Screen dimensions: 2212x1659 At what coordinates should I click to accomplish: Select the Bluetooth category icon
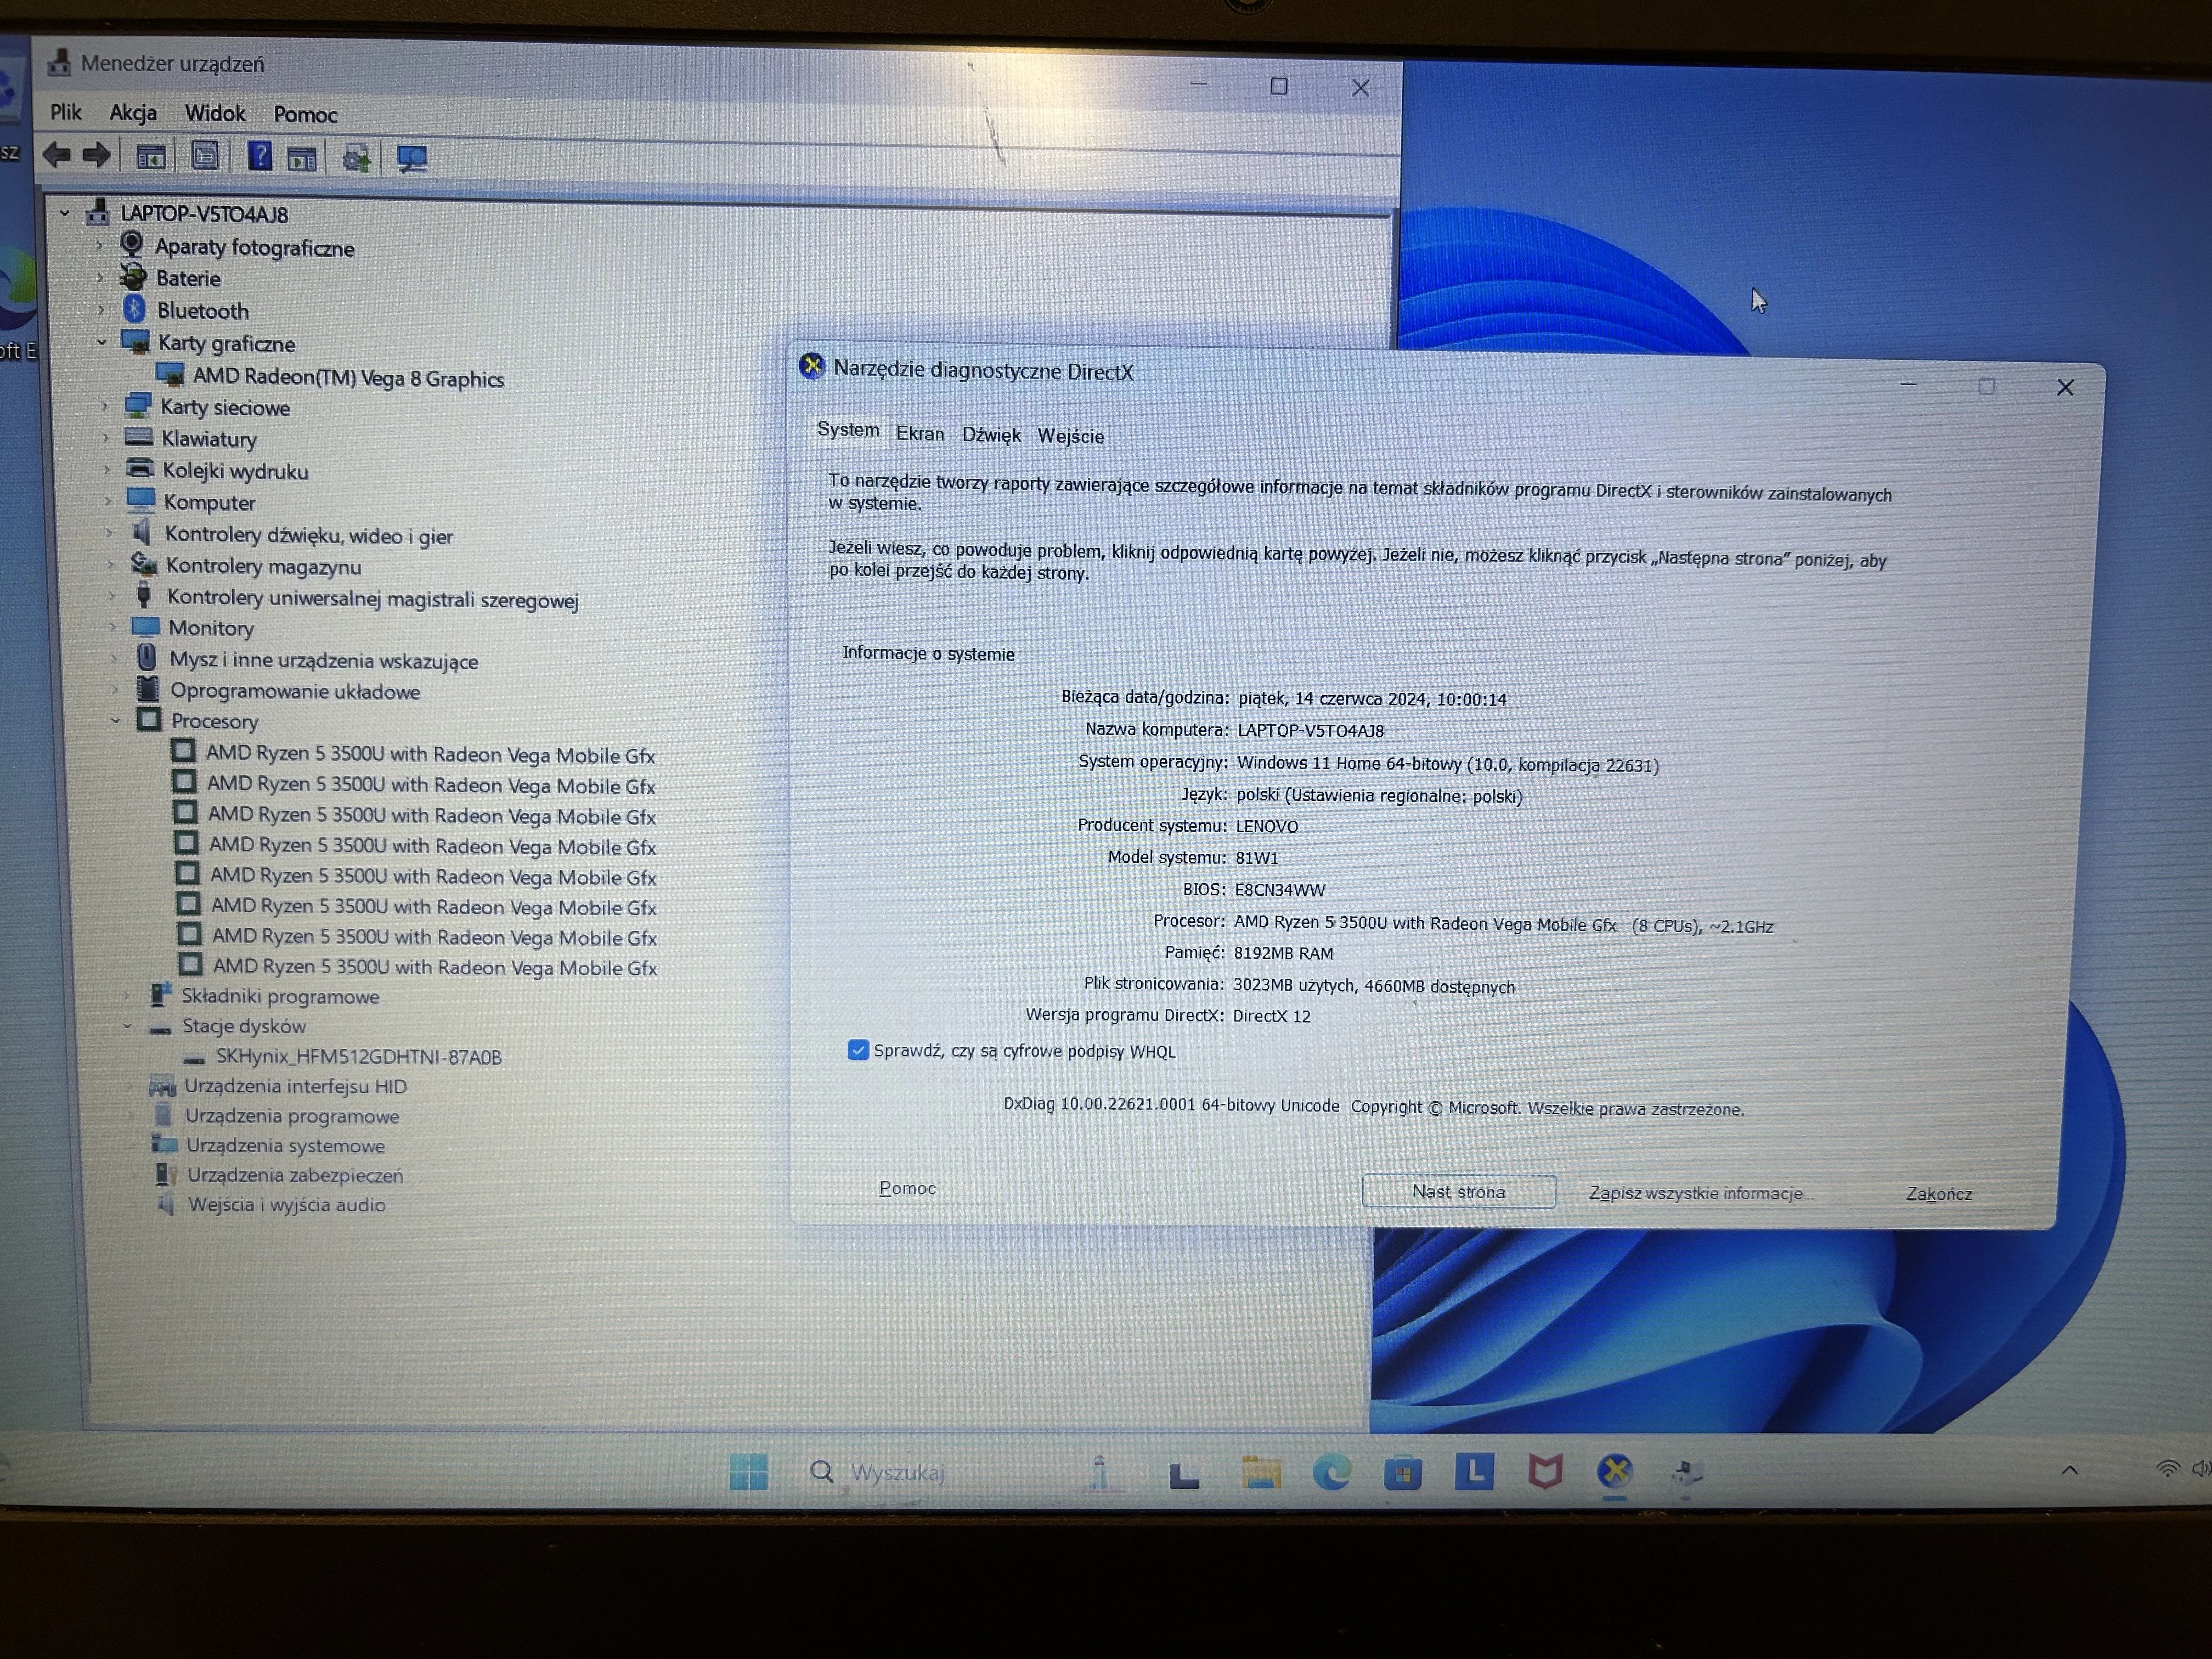pos(134,309)
